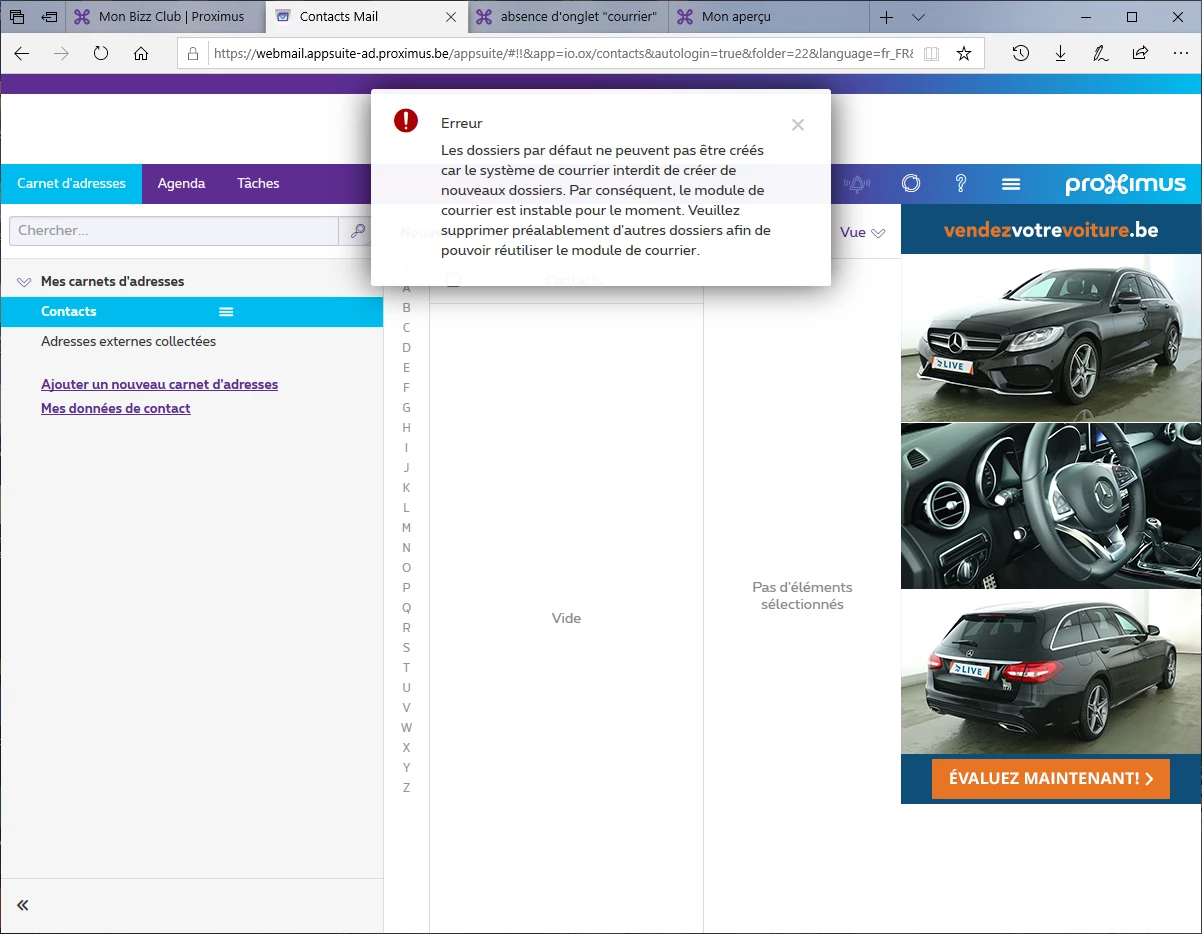The width and height of the screenshot is (1202, 934).
Task: Click Mes données de contact link
Action: 115,408
